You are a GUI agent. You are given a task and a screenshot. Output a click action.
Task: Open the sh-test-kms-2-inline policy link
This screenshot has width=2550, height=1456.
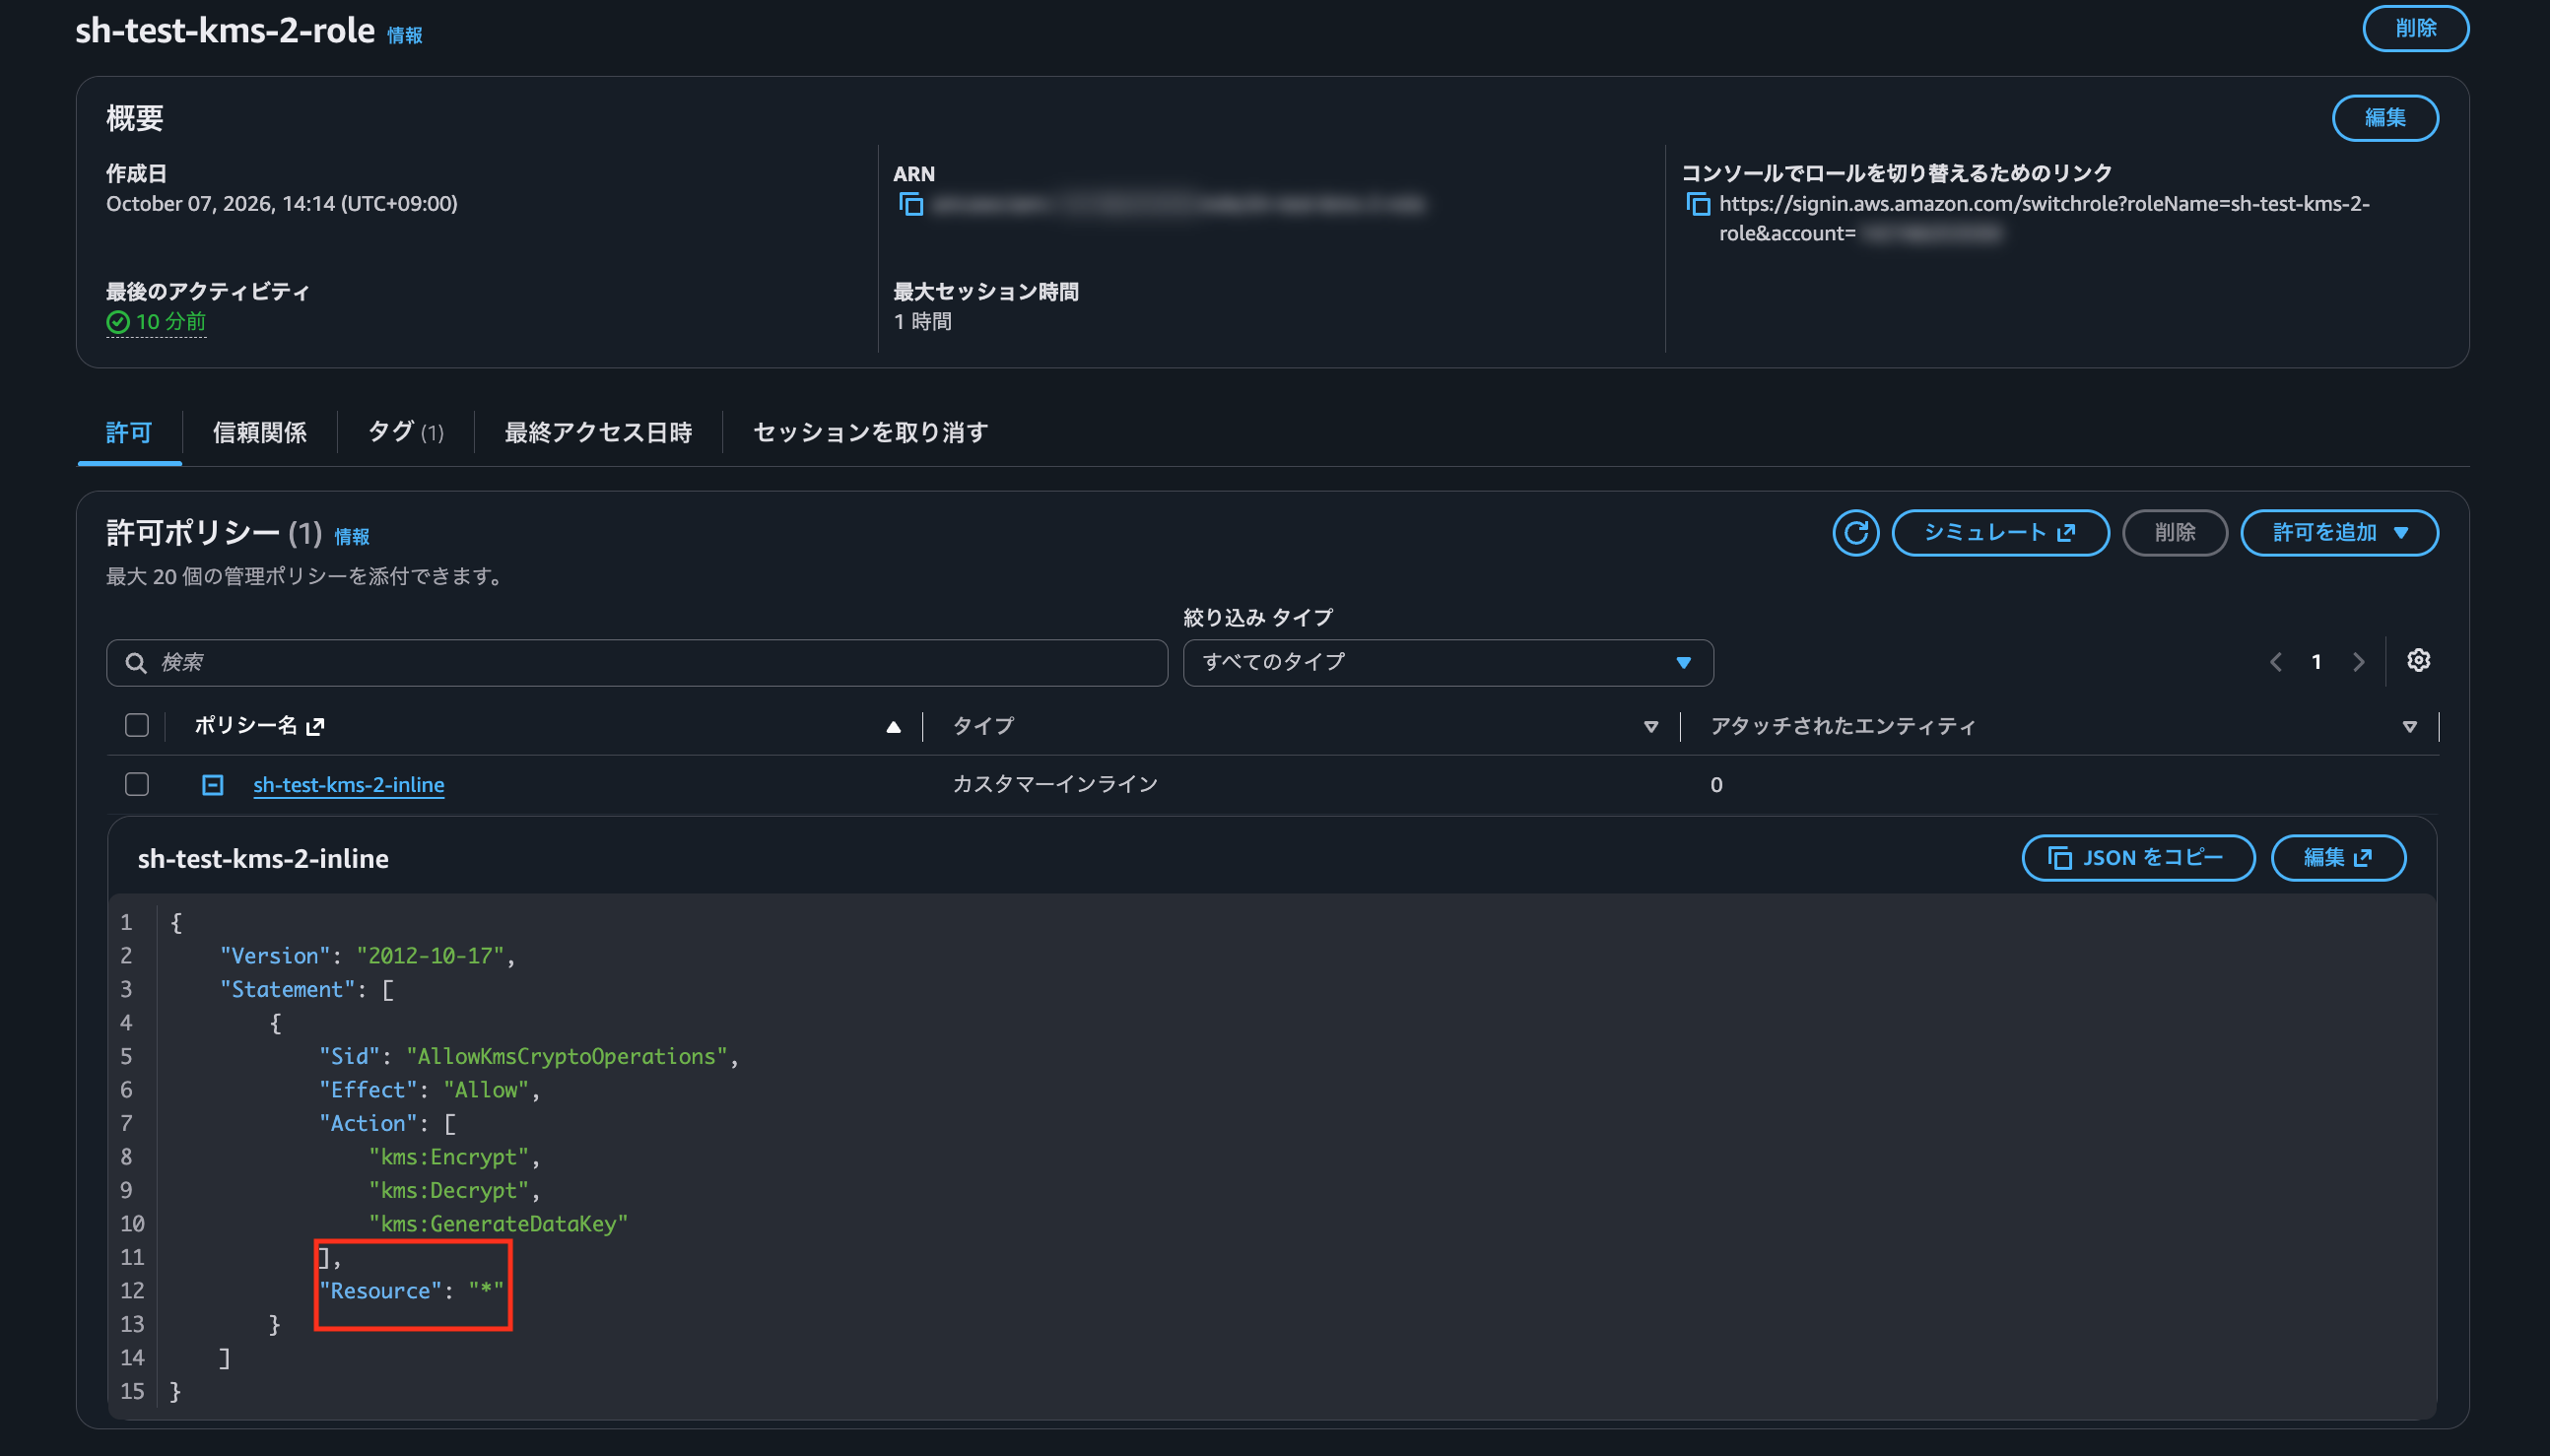pos(349,785)
